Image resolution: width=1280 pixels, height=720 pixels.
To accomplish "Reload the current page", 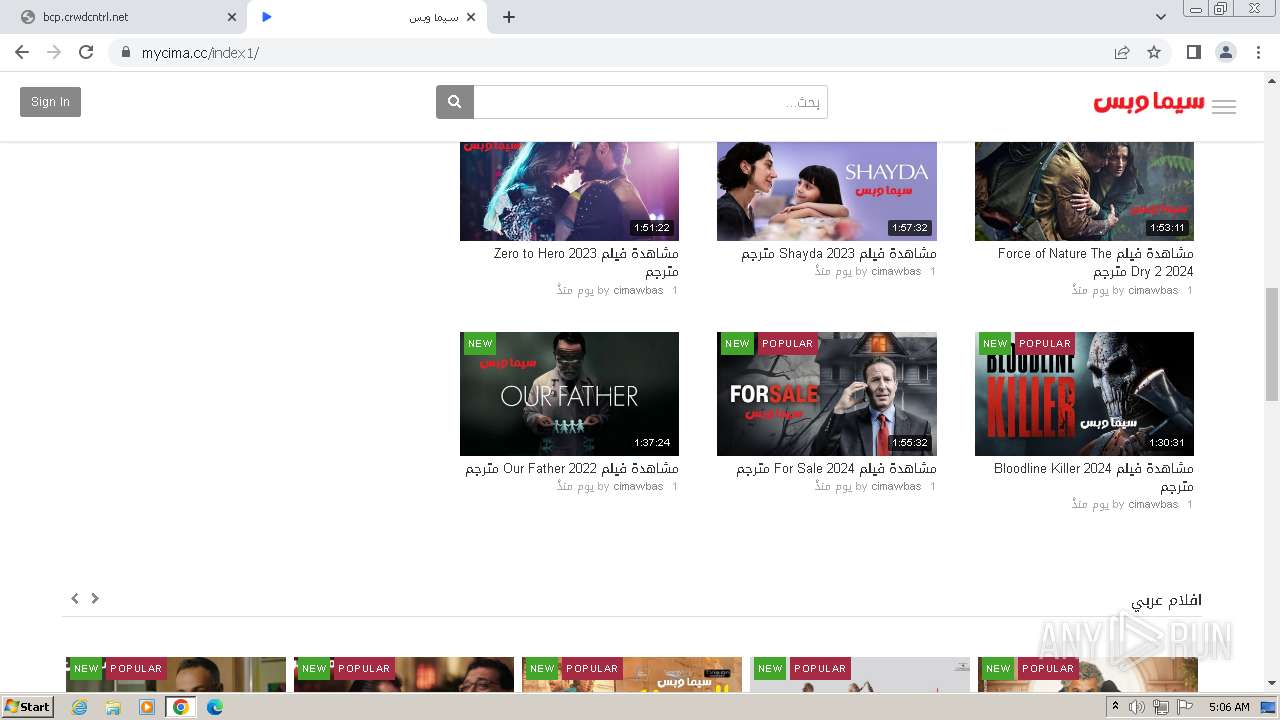I will click(86, 52).
